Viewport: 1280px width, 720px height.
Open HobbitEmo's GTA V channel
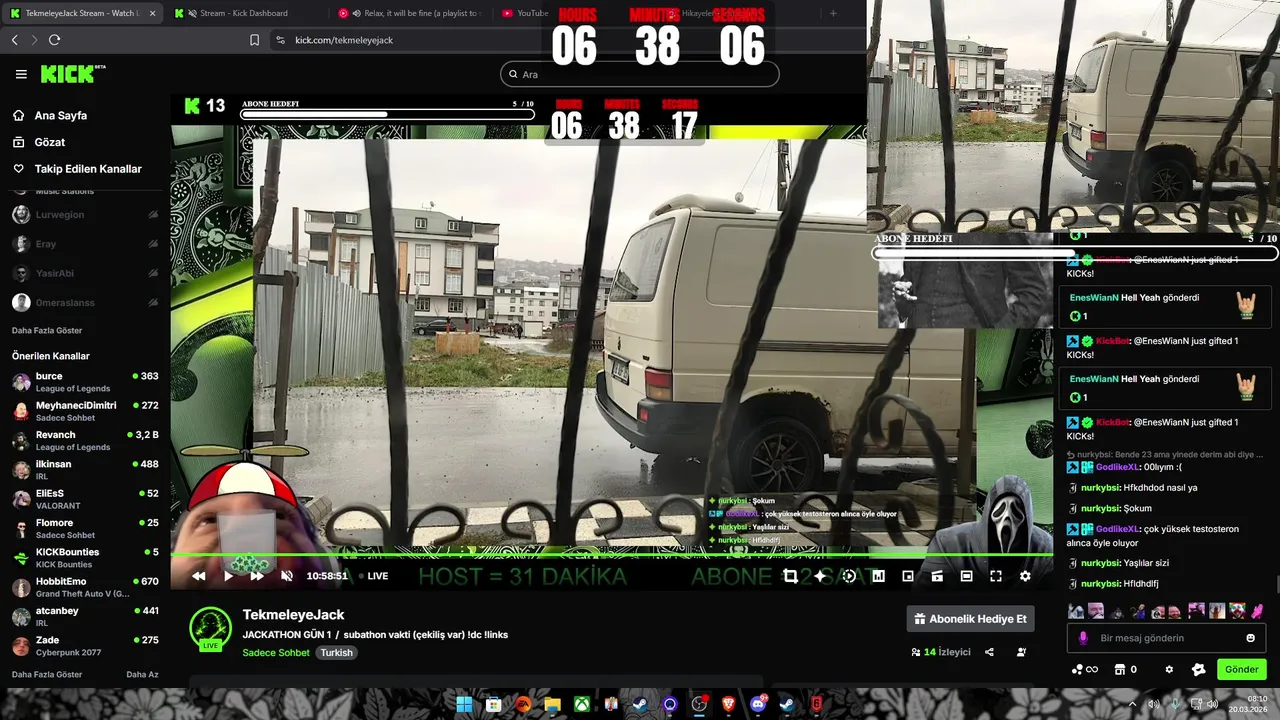click(x=85, y=587)
